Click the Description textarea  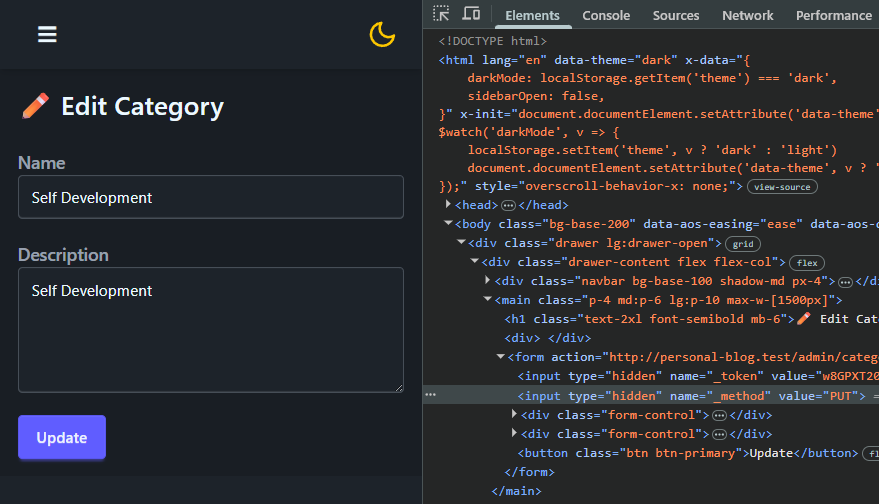pos(211,330)
